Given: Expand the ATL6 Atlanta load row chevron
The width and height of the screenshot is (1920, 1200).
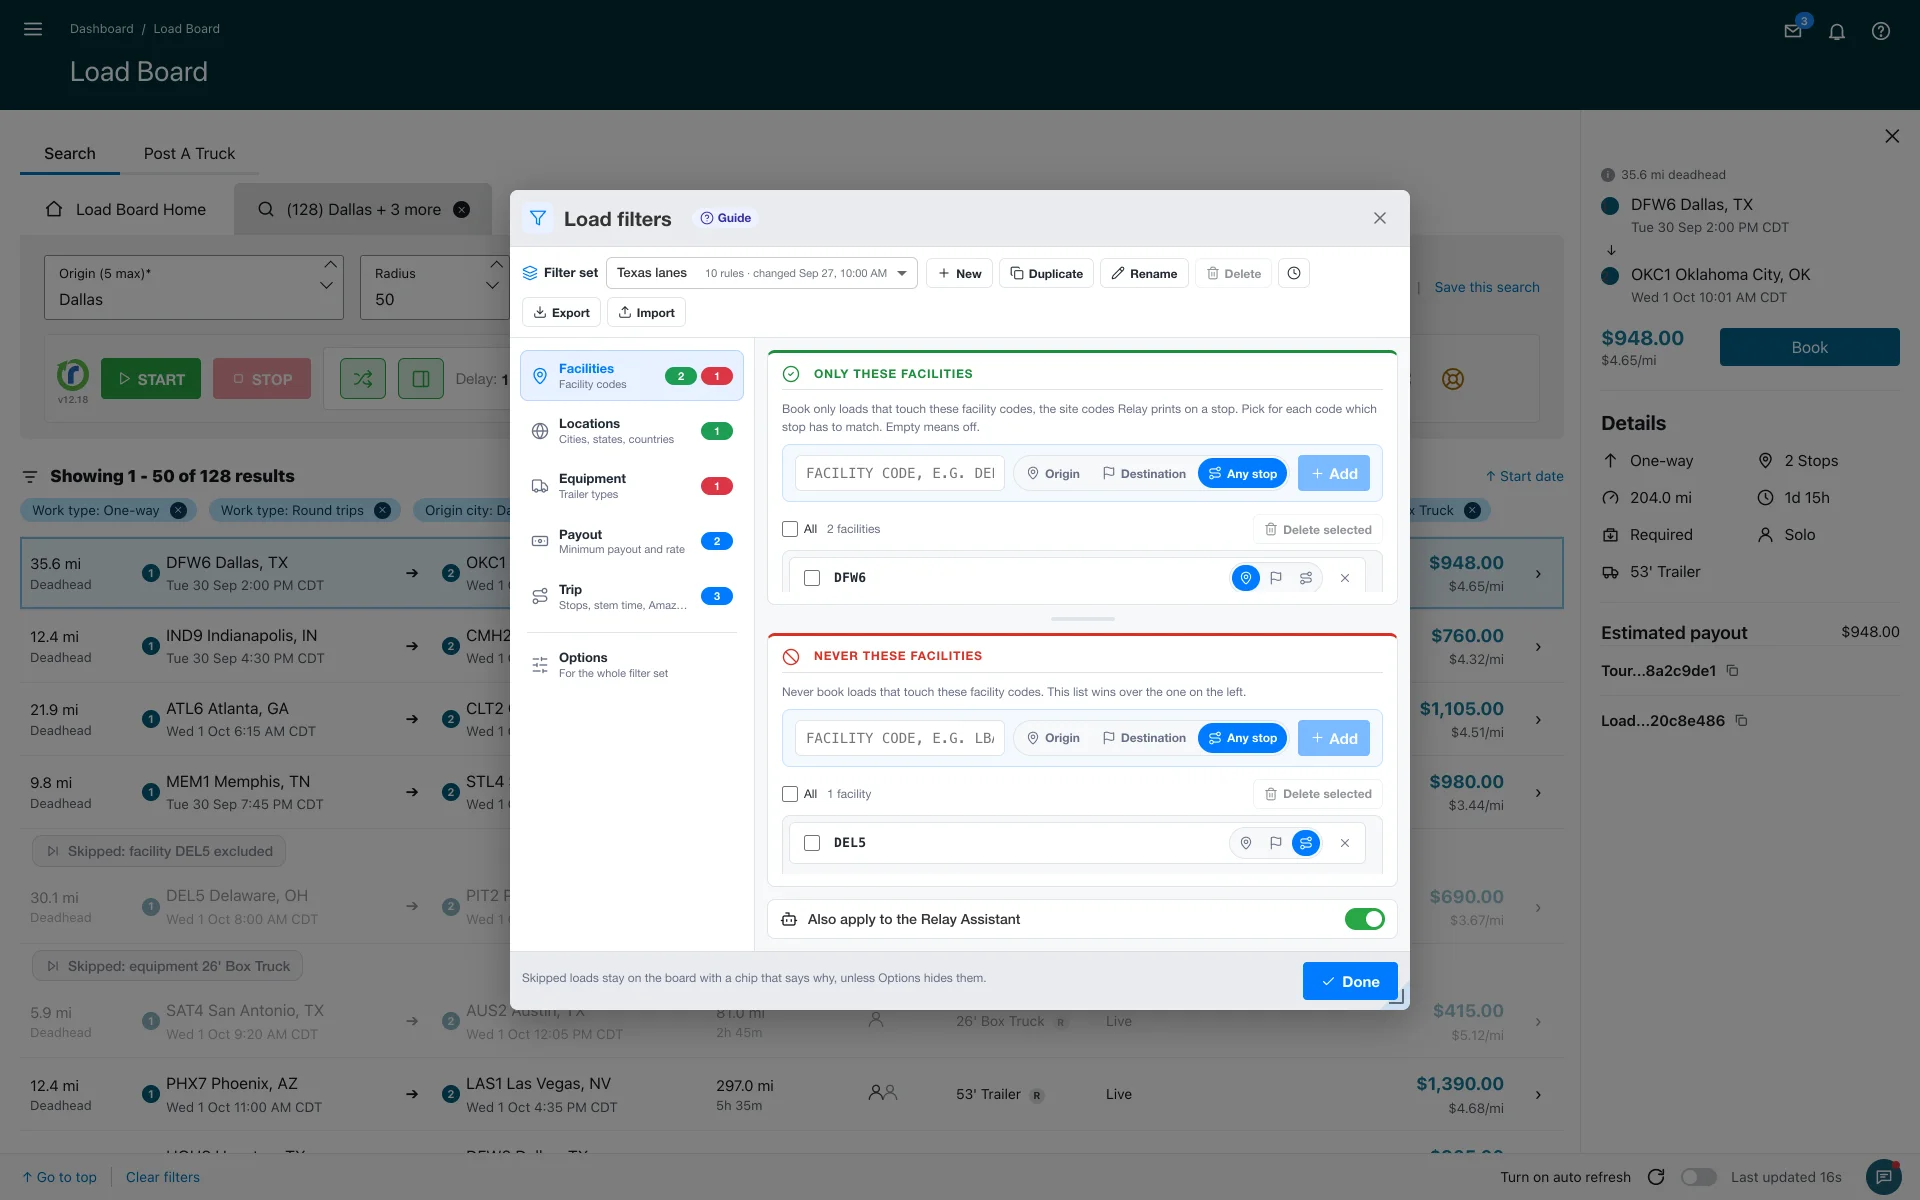Looking at the screenshot, I should [x=1538, y=720].
